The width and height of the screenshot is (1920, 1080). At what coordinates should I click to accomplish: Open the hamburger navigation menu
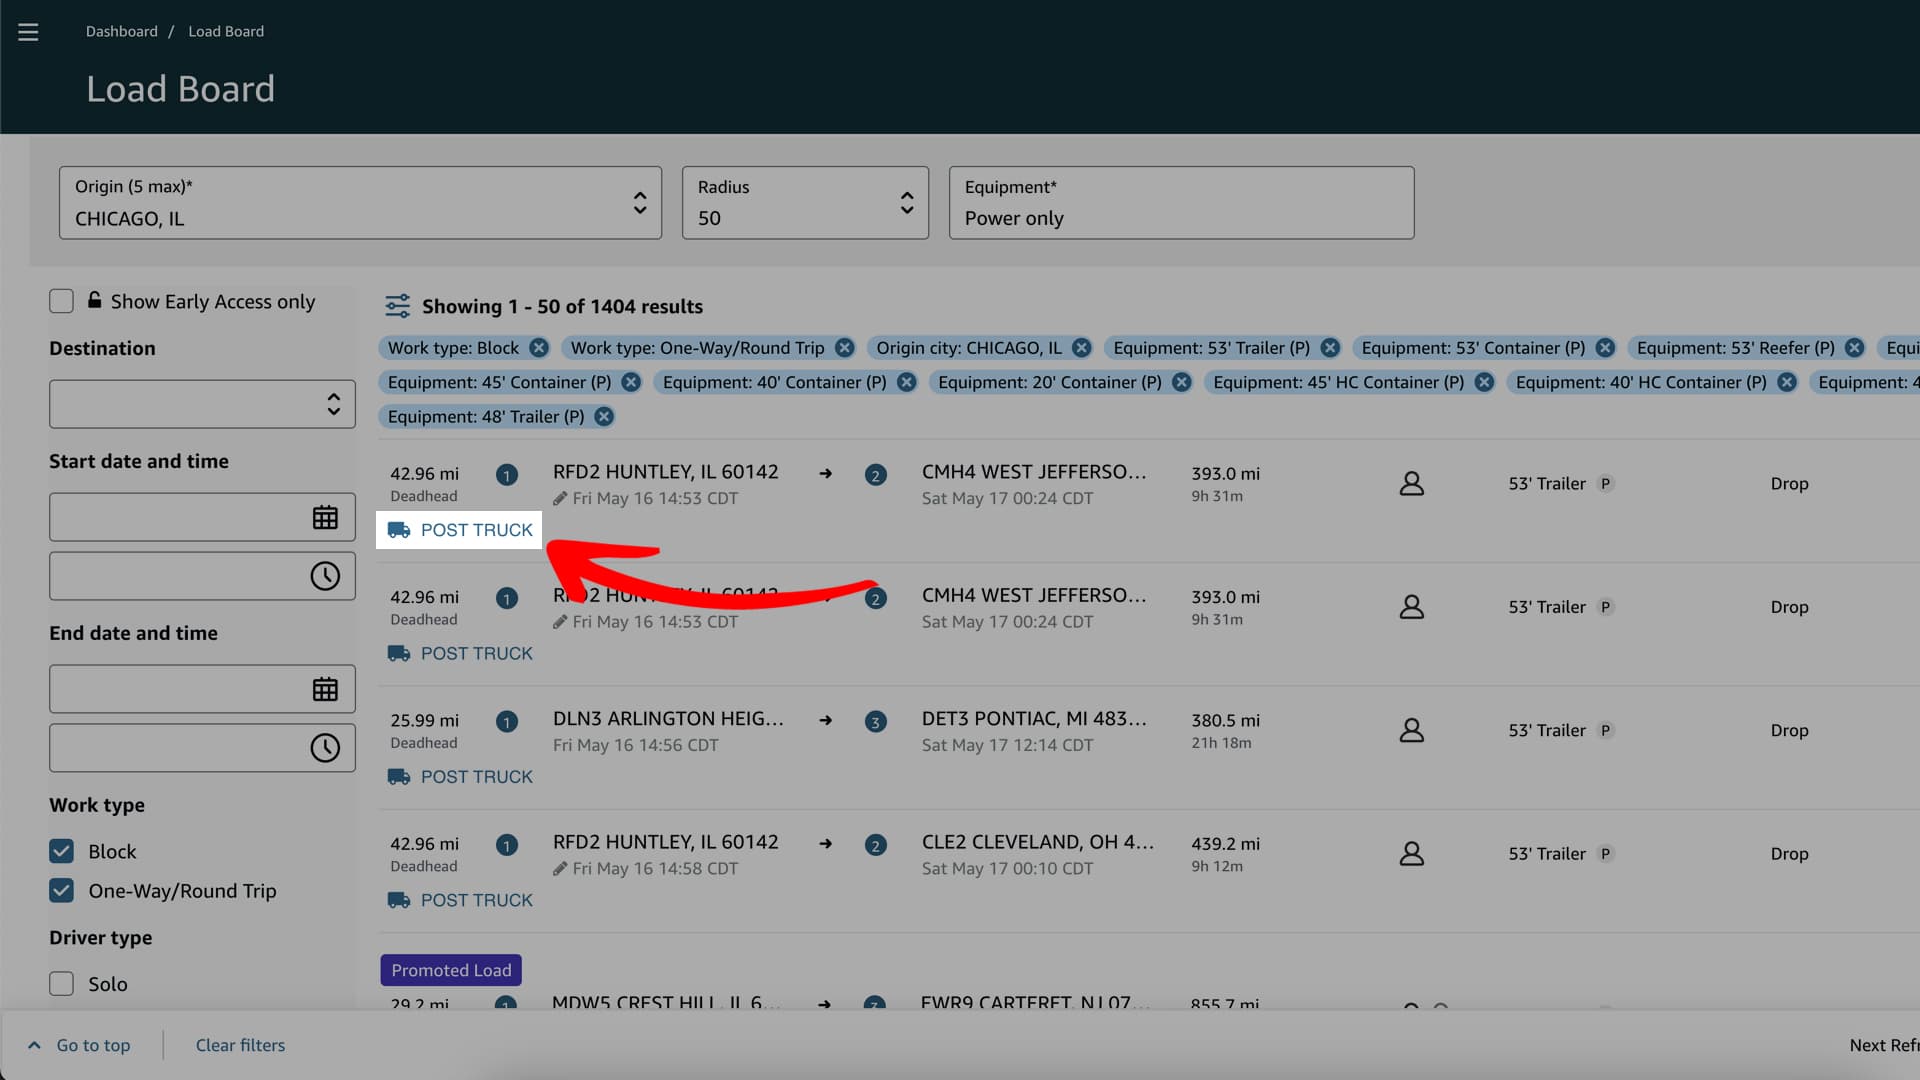click(28, 32)
